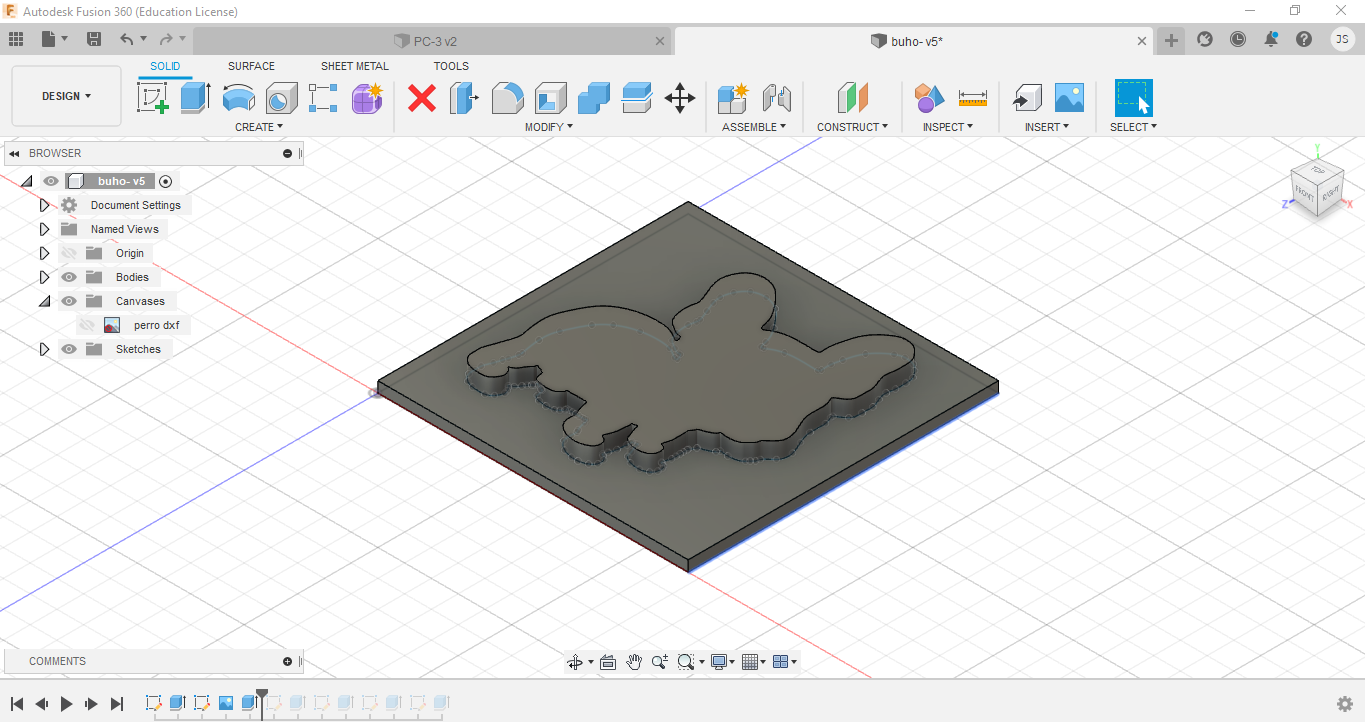Select the New Component tool
Image resolution: width=1365 pixels, height=722 pixels.
pyautogui.click(x=733, y=98)
